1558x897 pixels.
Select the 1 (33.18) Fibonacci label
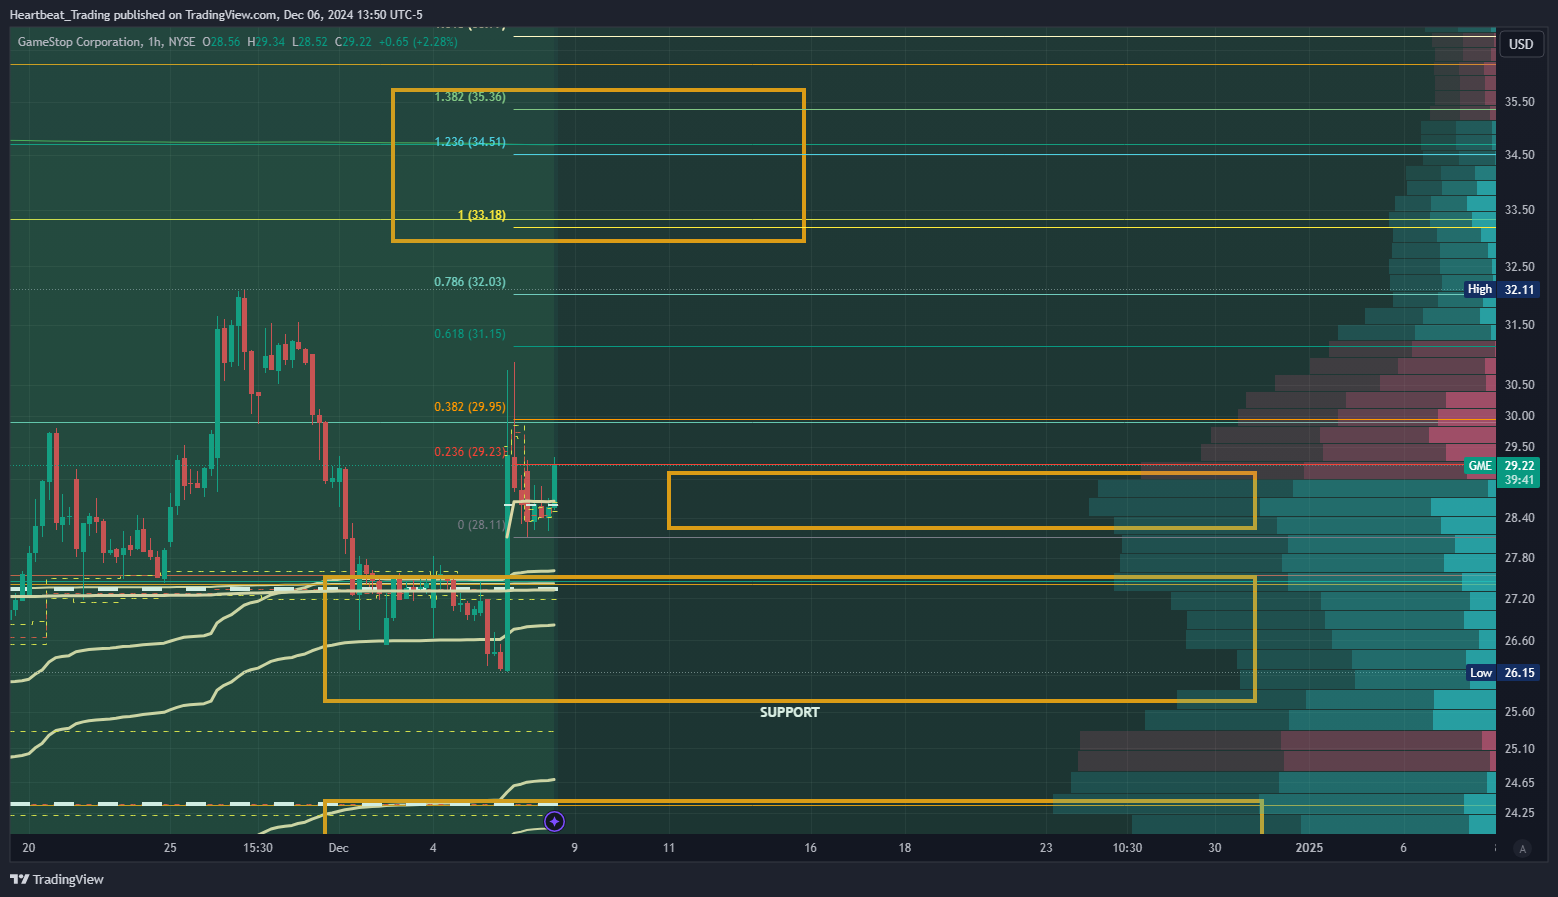pyautogui.click(x=482, y=215)
